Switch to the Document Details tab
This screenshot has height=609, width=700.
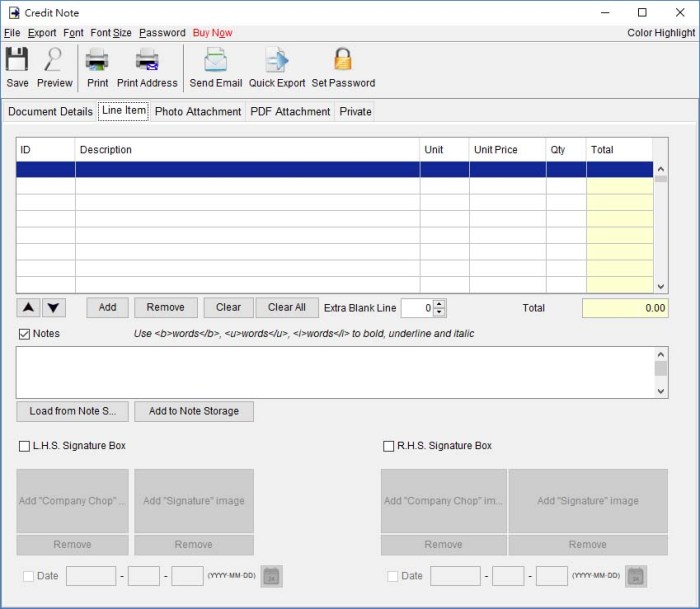tap(50, 112)
